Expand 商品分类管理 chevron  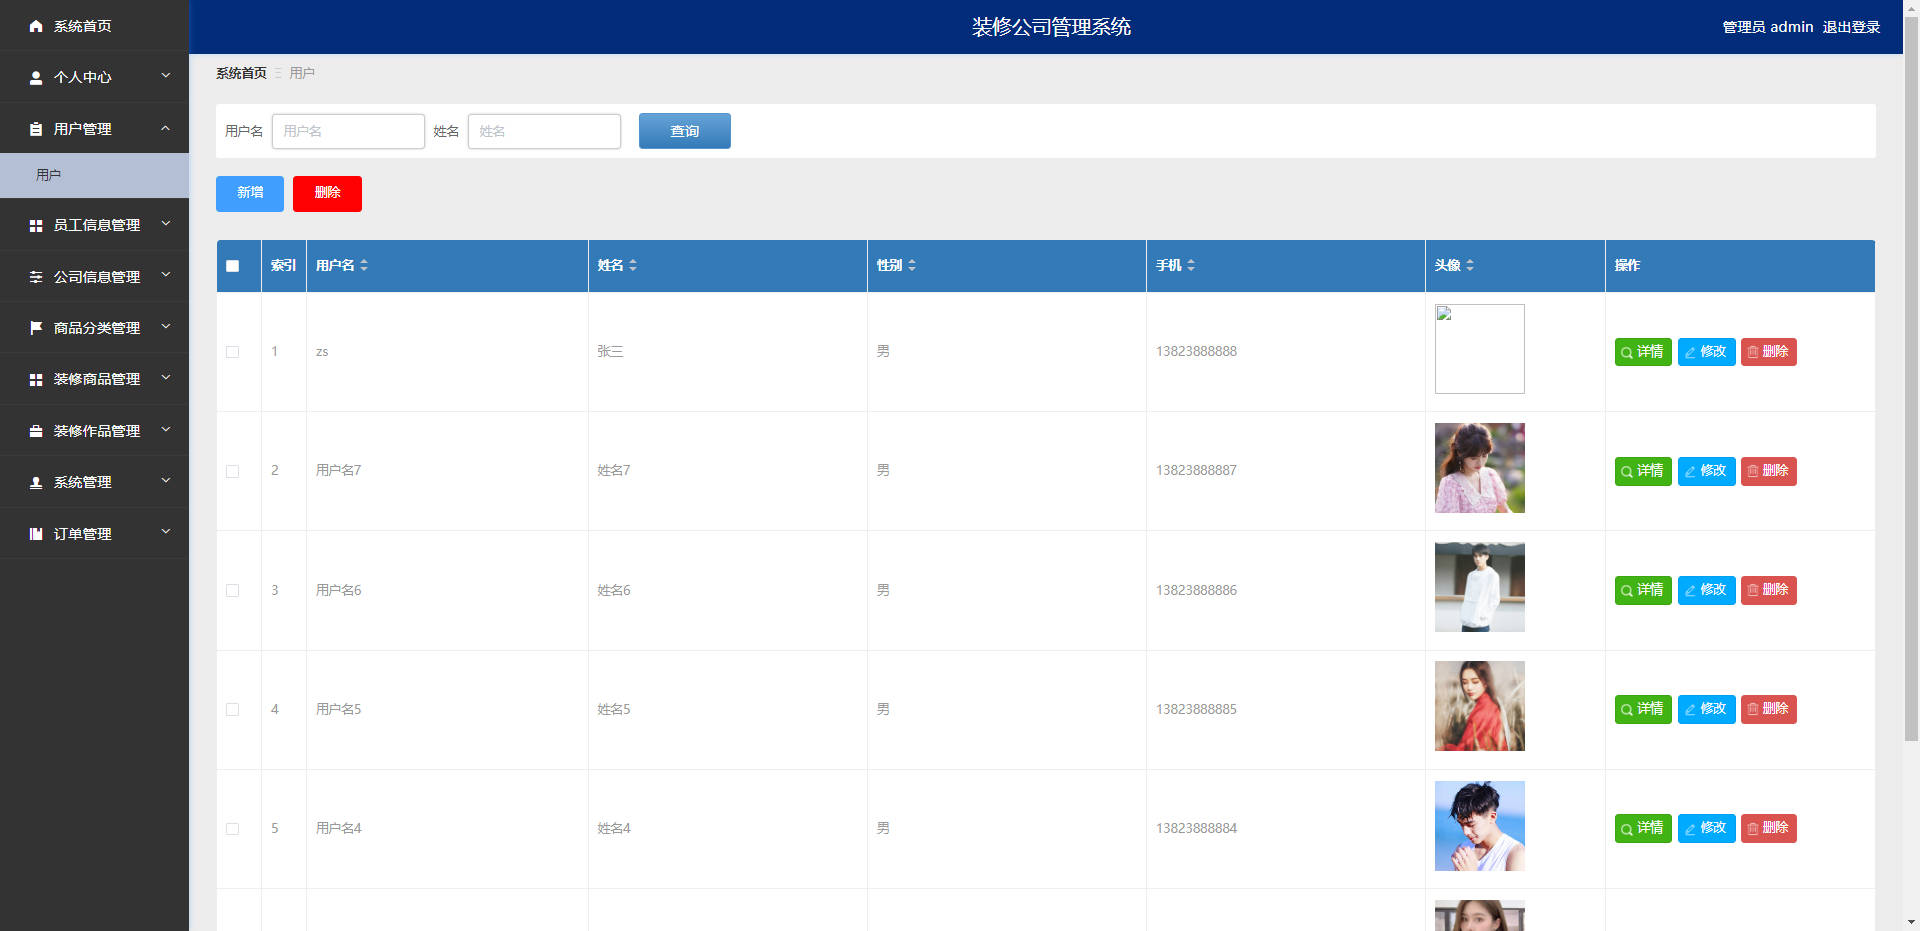166,327
